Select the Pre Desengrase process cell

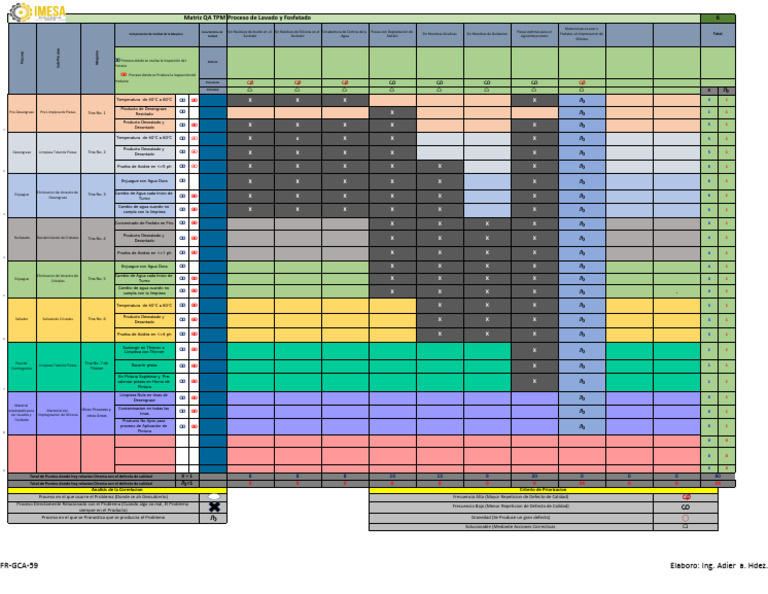point(22,112)
